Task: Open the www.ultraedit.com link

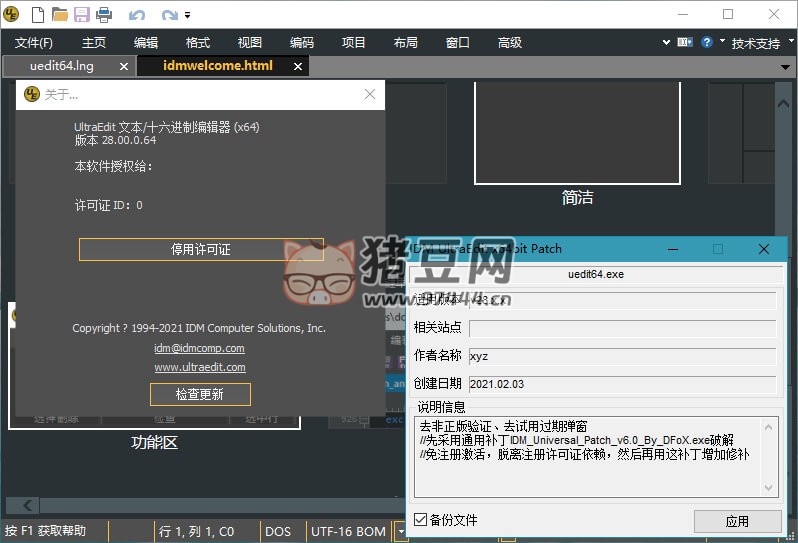Action: pos(200,367)
